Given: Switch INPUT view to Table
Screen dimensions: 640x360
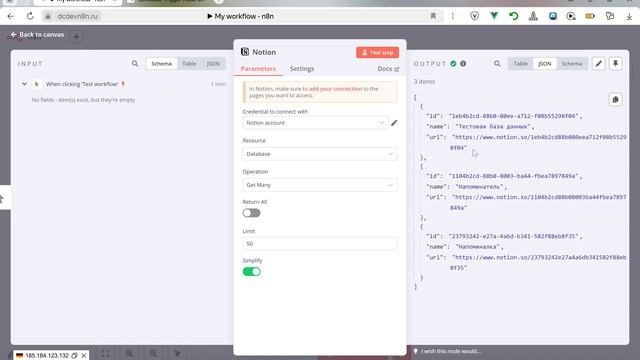Looking at the screenshot, I should [x=189, y=64].
